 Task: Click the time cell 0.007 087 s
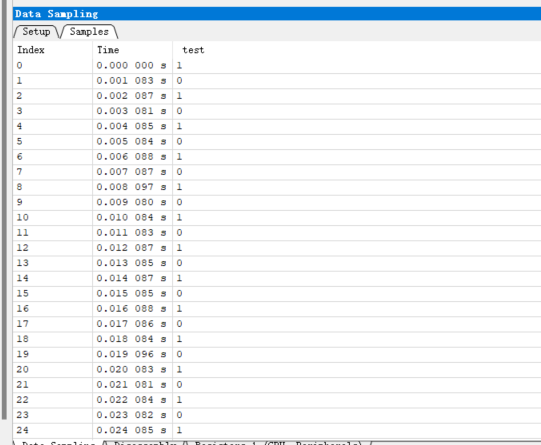pos(132,172)
